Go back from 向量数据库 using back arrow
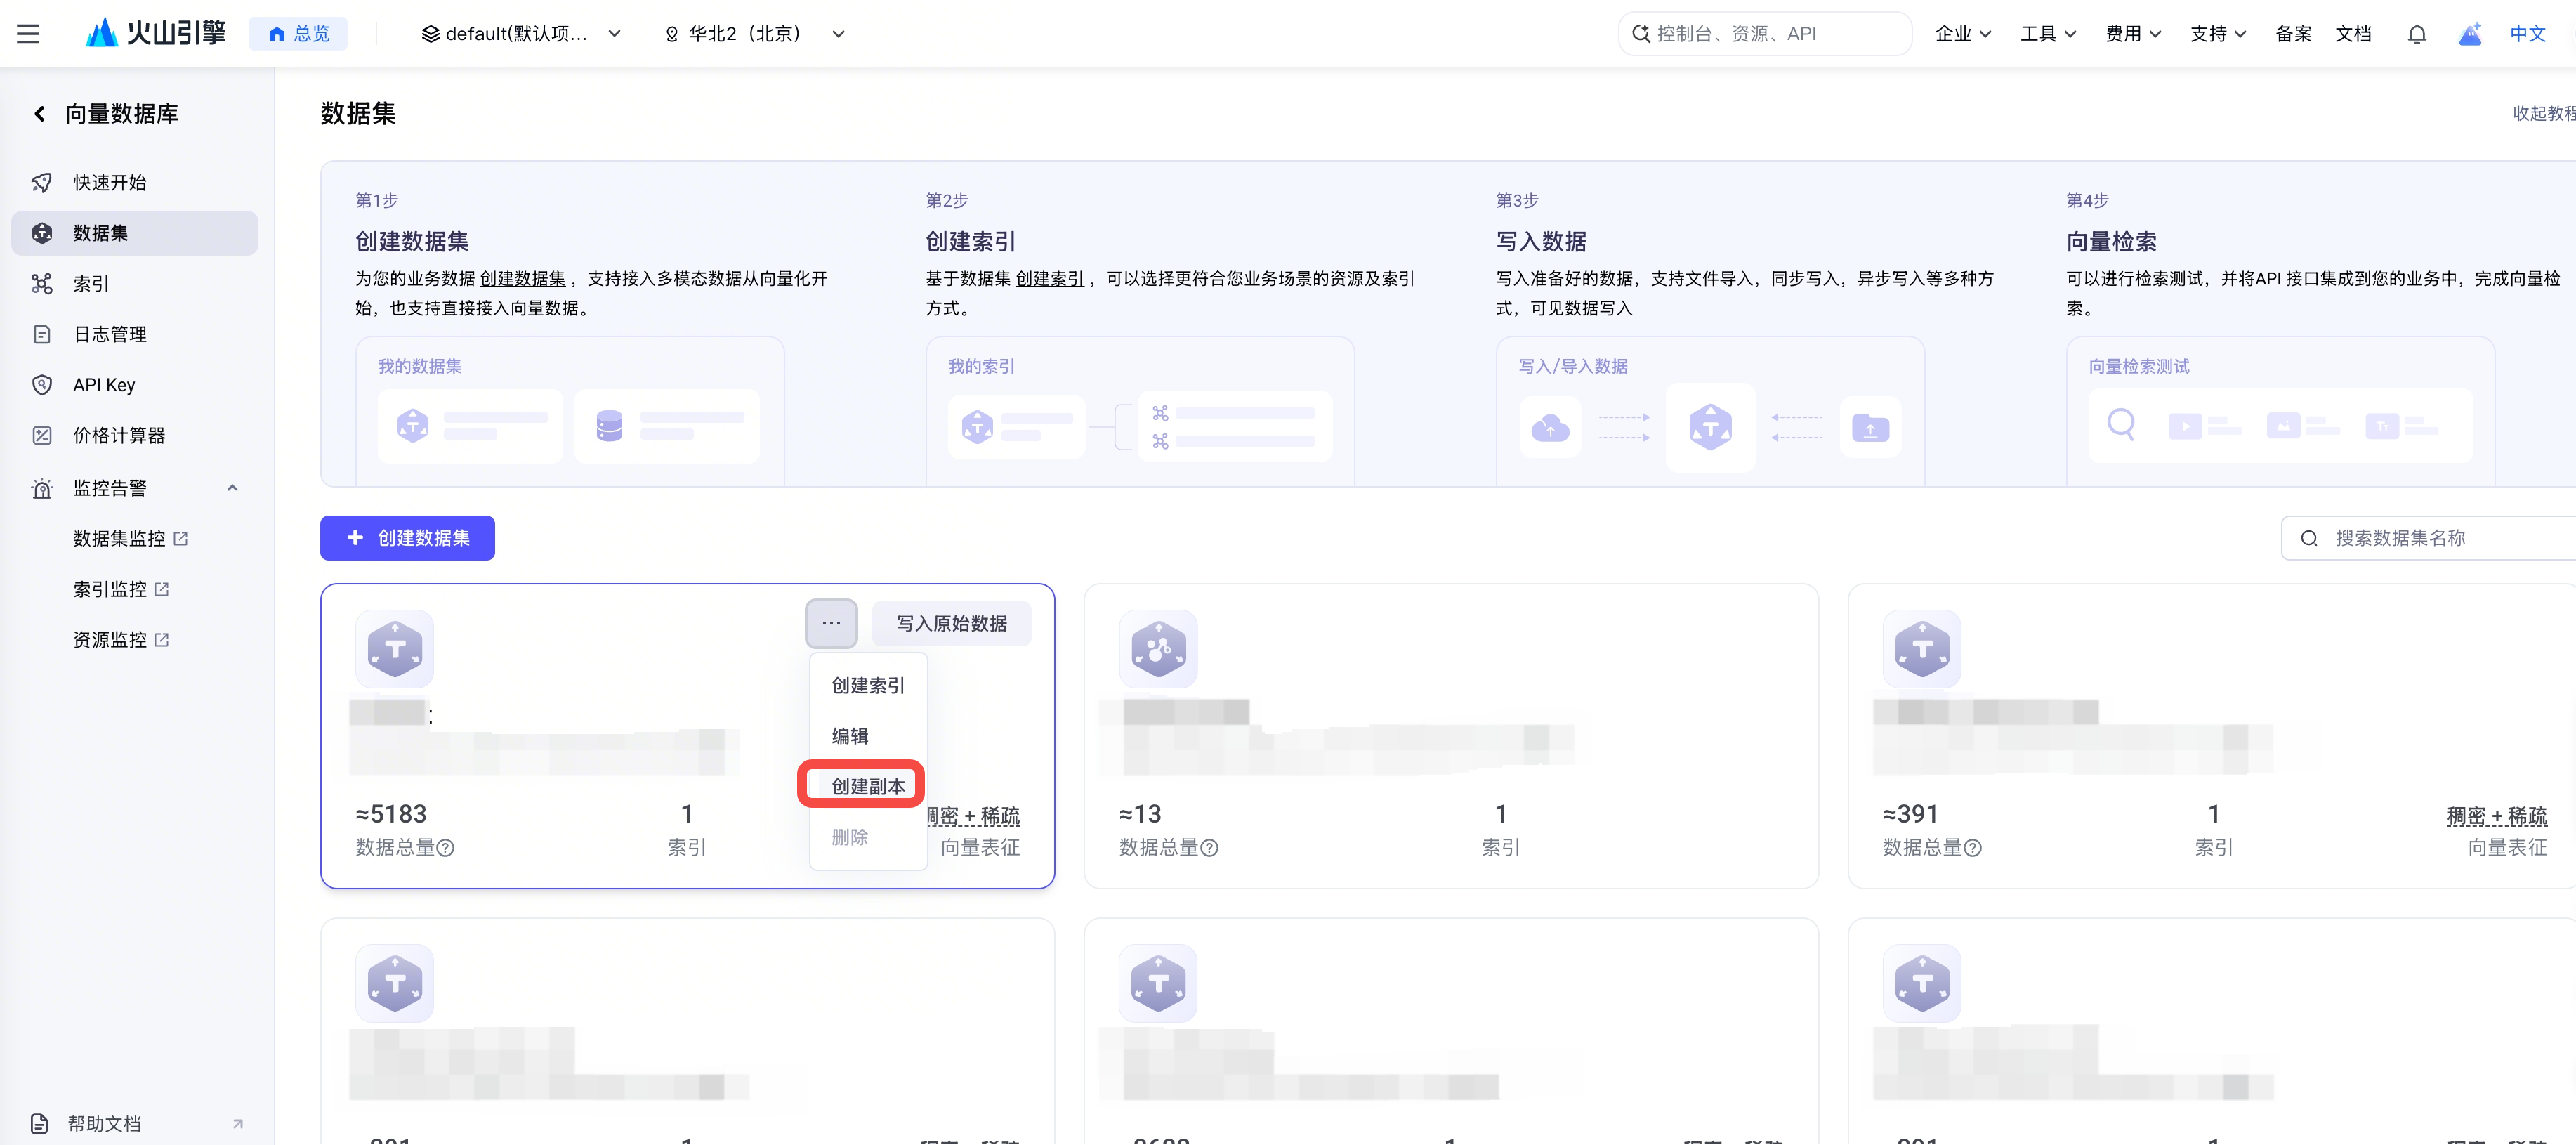 [39, 114]
